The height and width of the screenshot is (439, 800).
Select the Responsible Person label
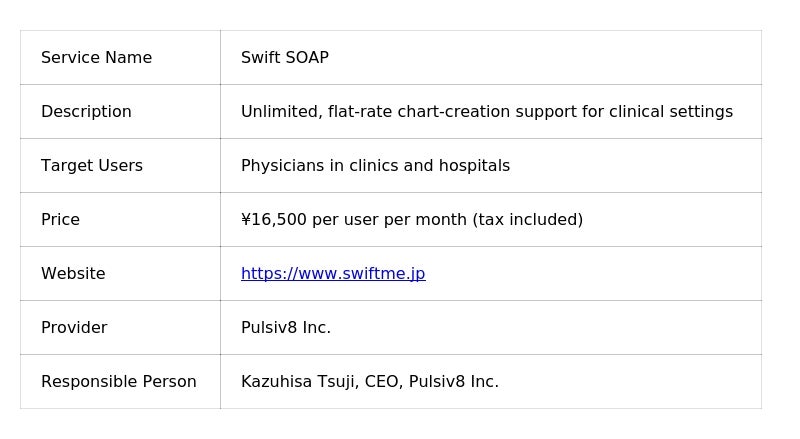pos(118,382)
